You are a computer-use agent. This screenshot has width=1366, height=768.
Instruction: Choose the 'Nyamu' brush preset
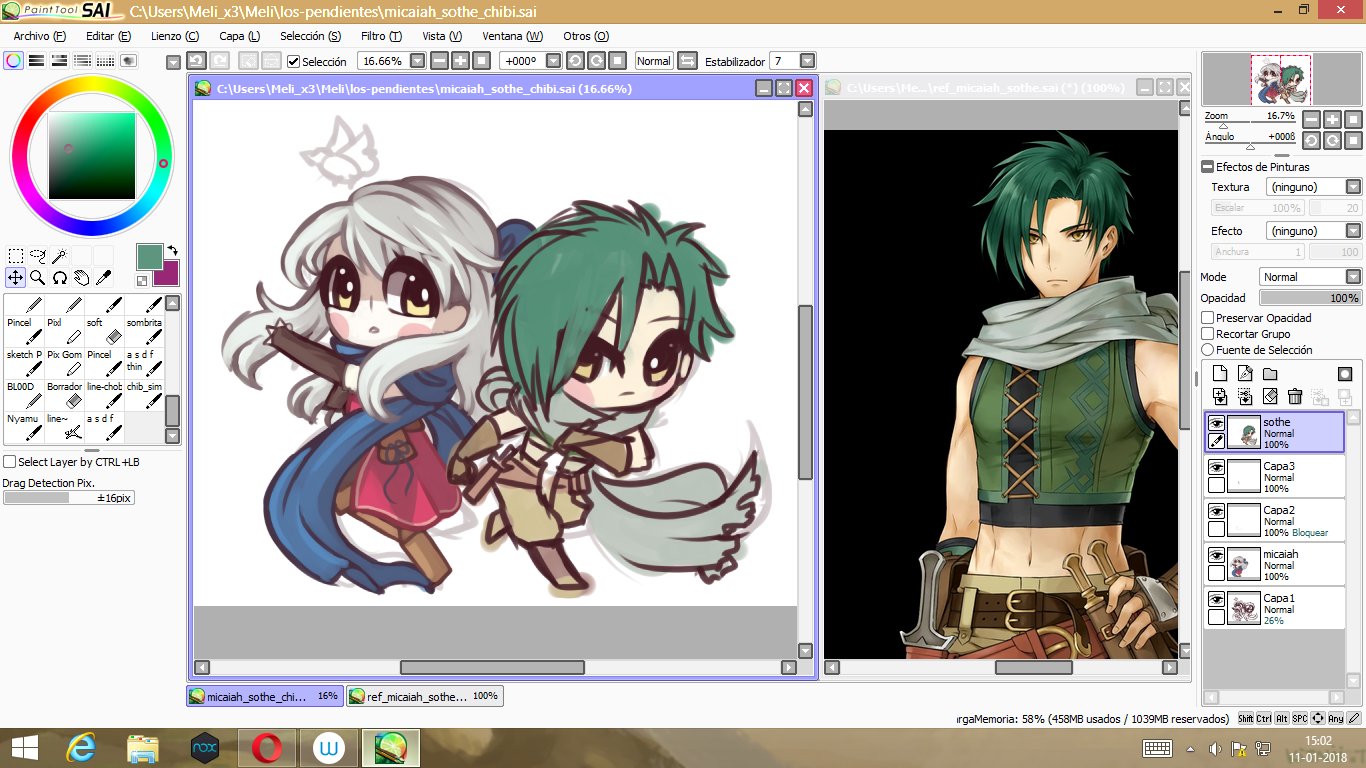[x=24, y=425]
